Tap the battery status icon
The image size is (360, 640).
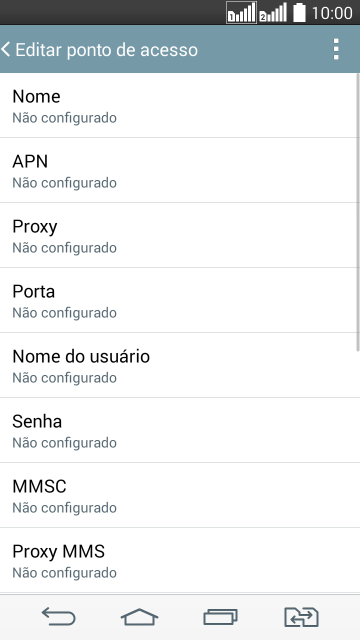299,13
